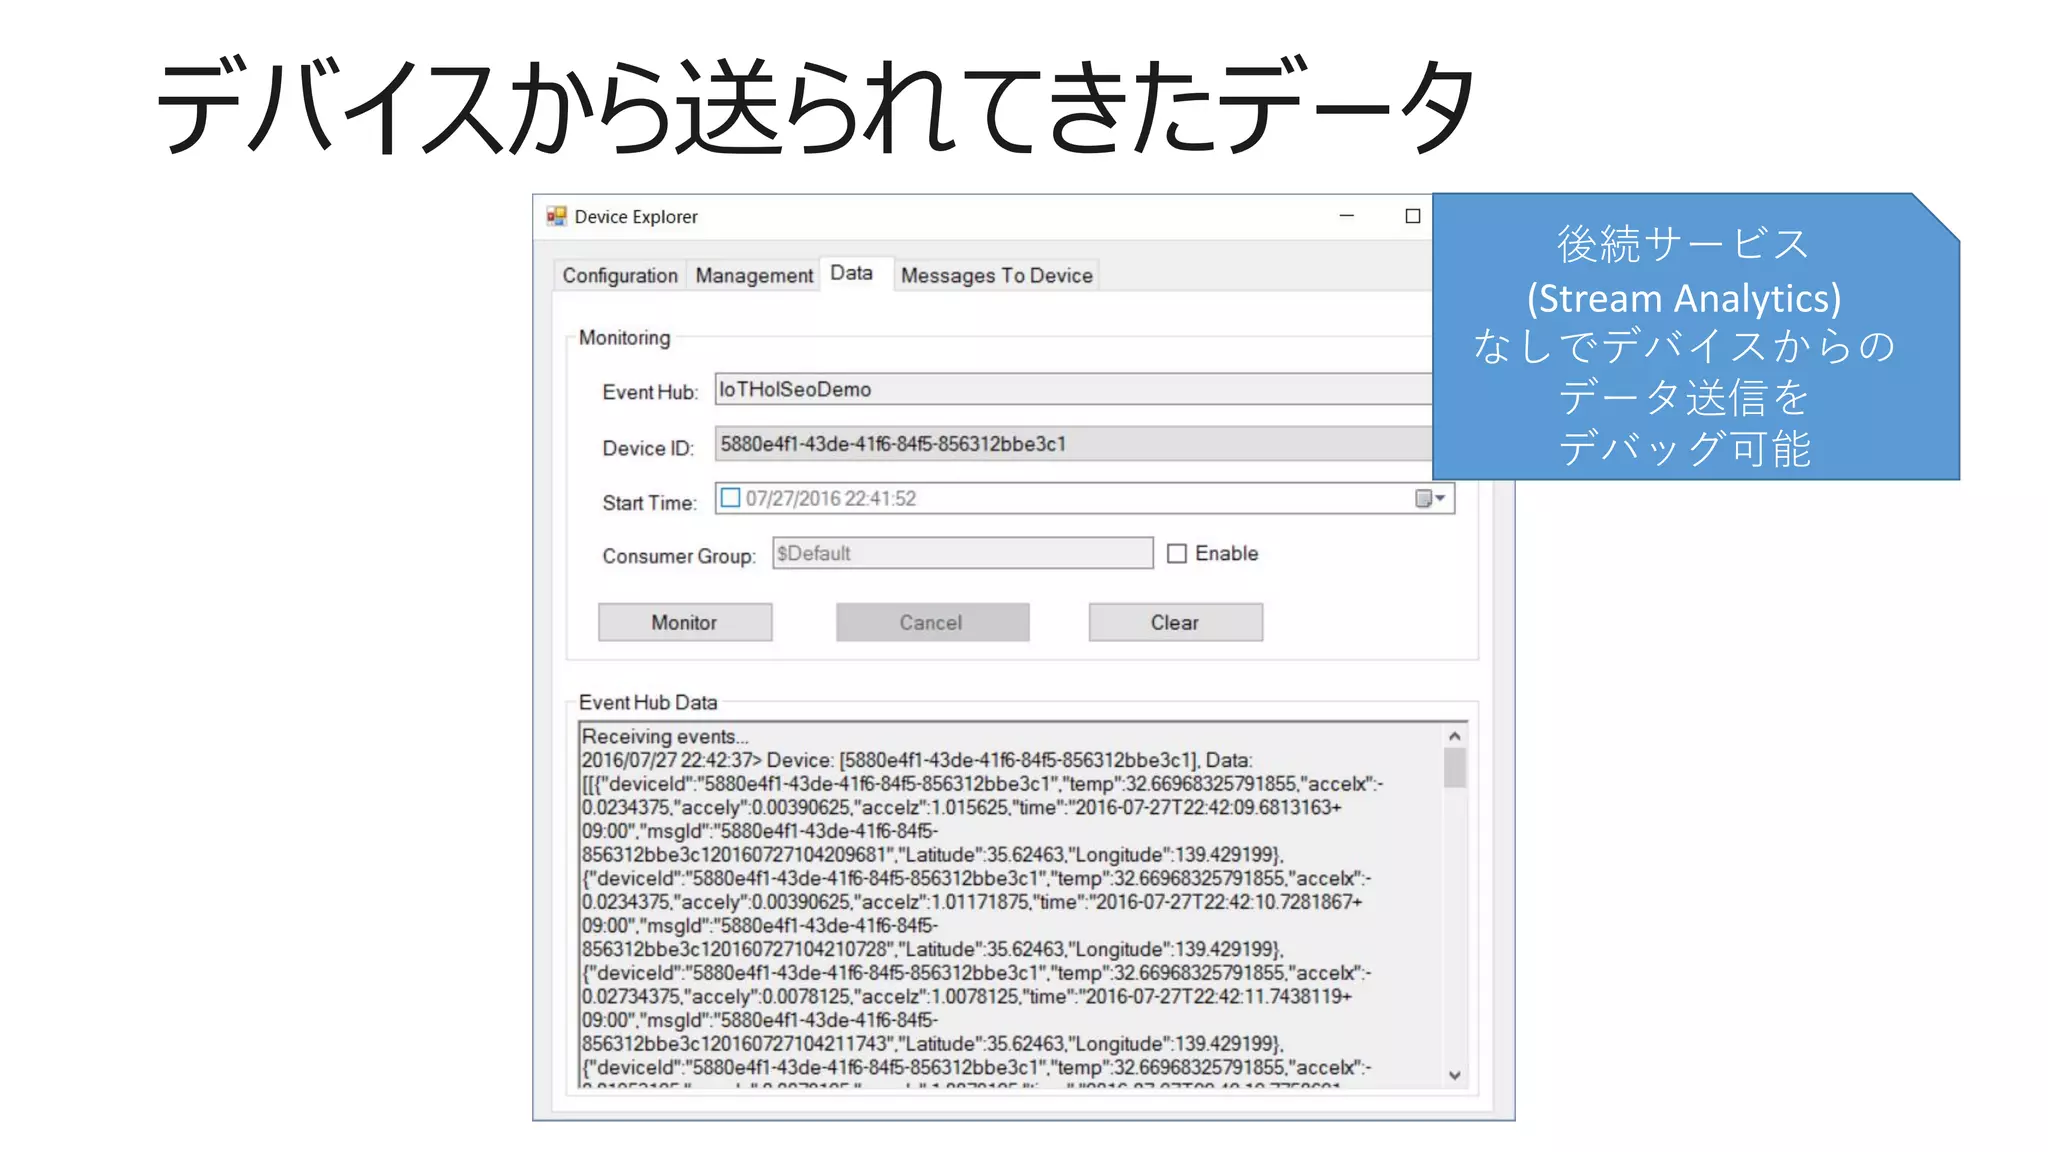Image resolution: width=2048 pixels, height=1152 pixels.
Task: Click the Event Hub Data group label
Action: click(x=648, y=702)
